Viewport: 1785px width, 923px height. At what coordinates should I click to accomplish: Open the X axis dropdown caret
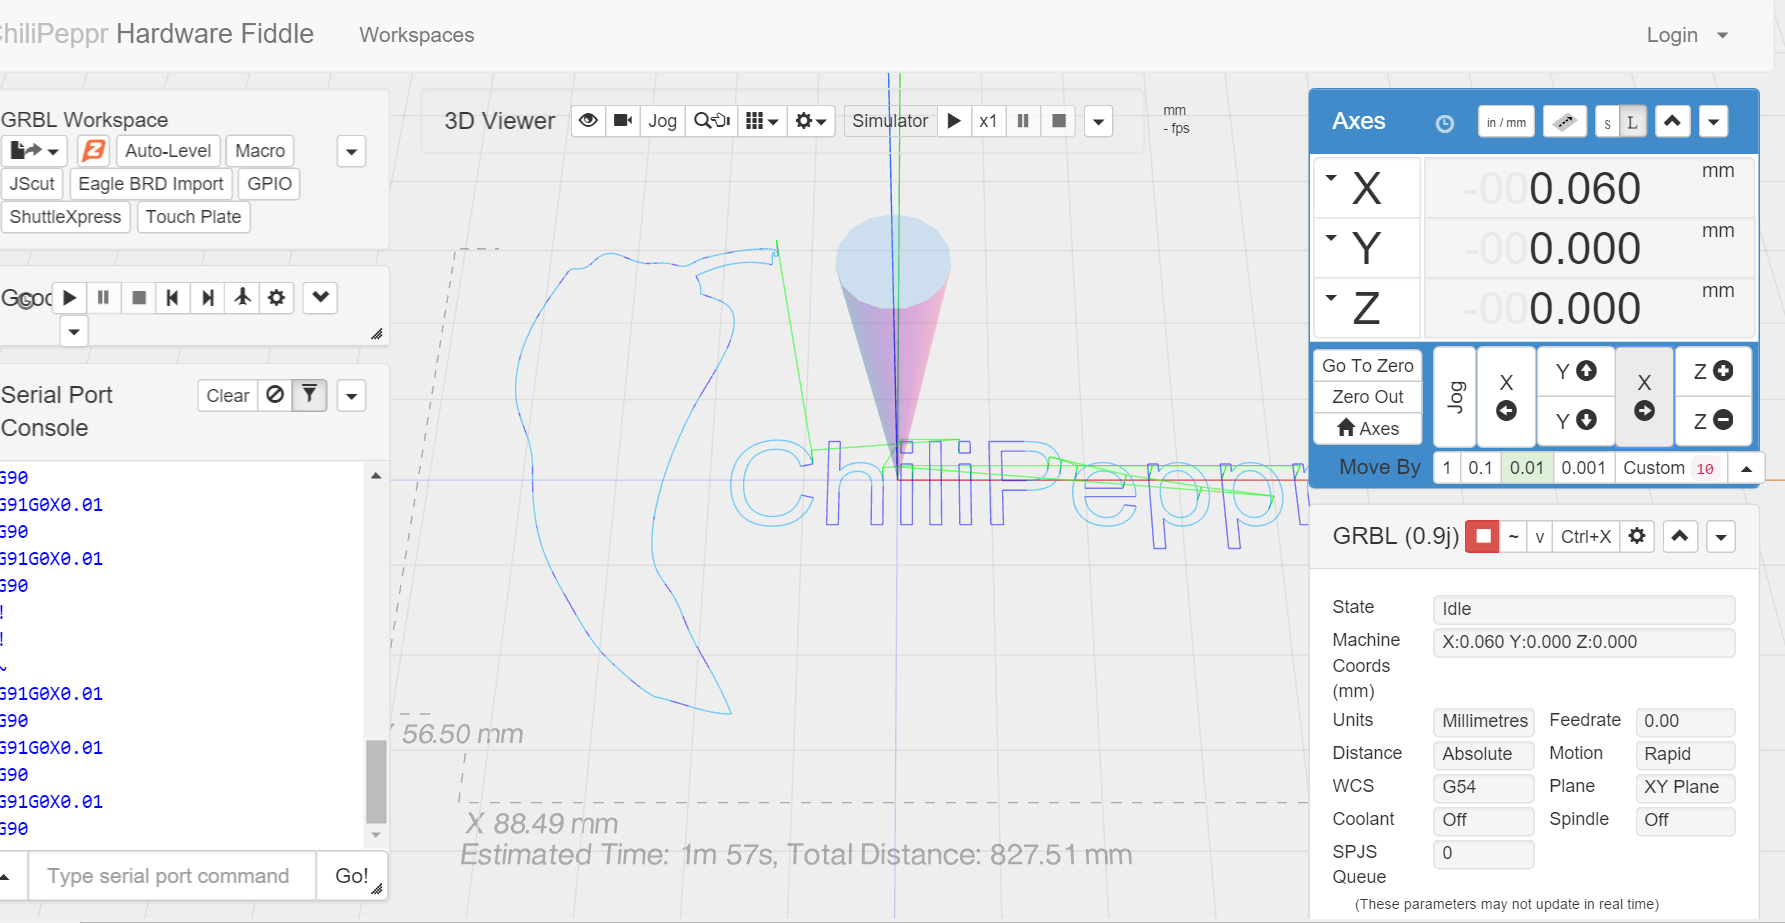click(x=1331, y=179)
